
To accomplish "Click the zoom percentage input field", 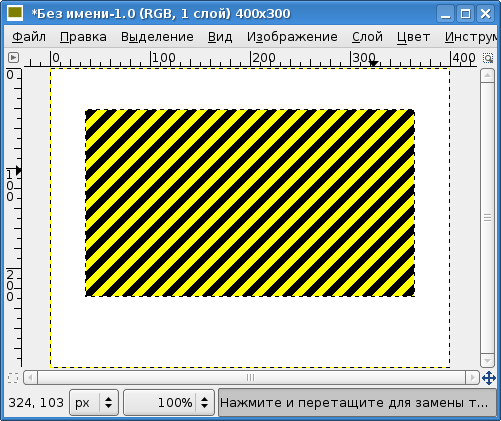I will [160, 402].
